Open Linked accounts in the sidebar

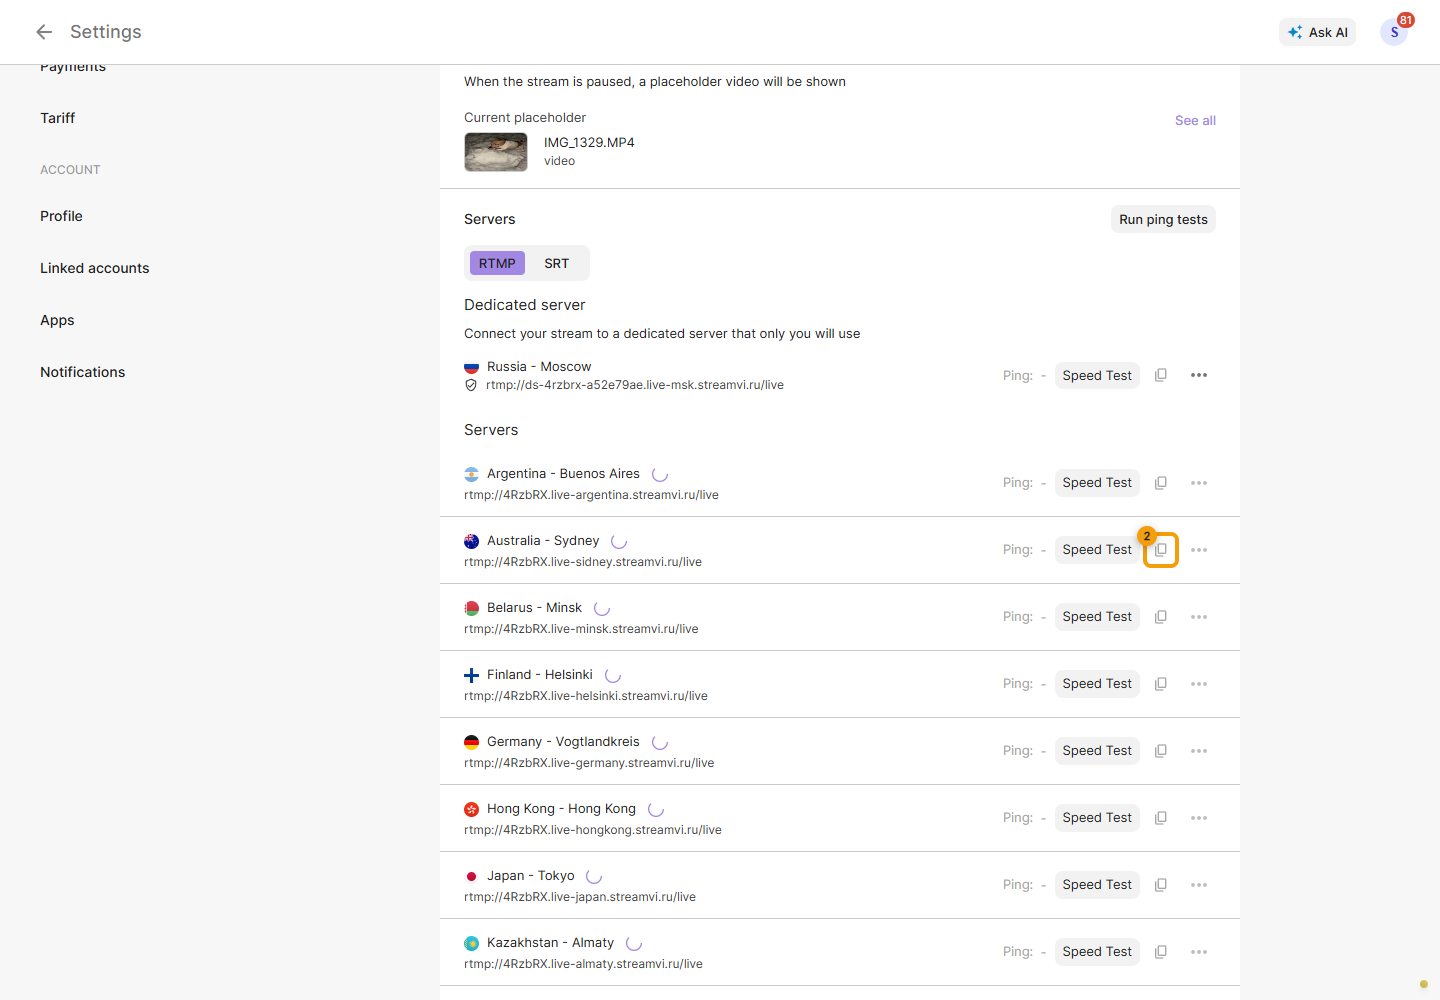click(95, 268)
